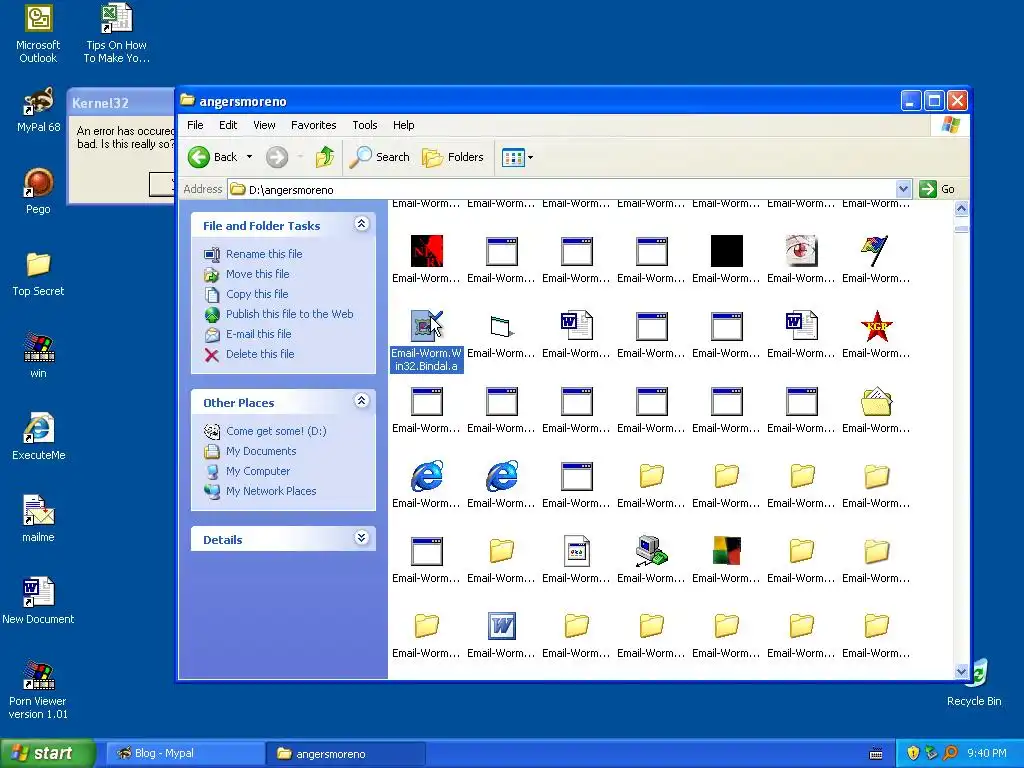Switch to Blog - Mypal taskbar button
1024x768 pixels.
(184, 753)
